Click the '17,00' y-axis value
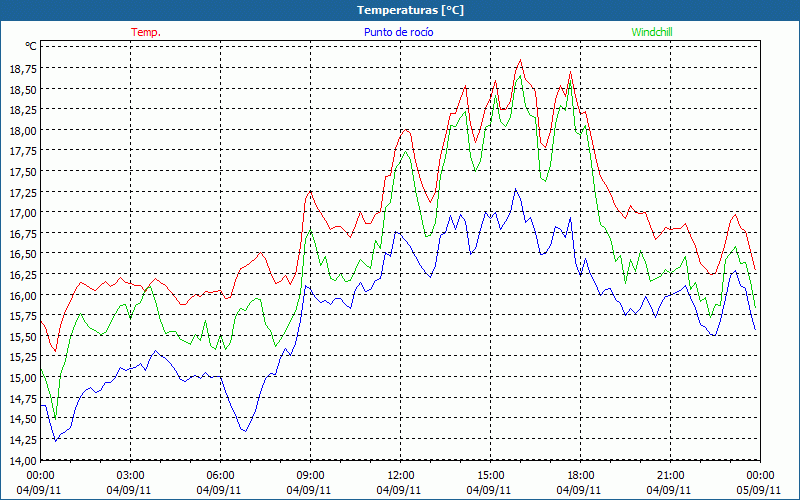The image size is (800, 500). click(23, 213)
